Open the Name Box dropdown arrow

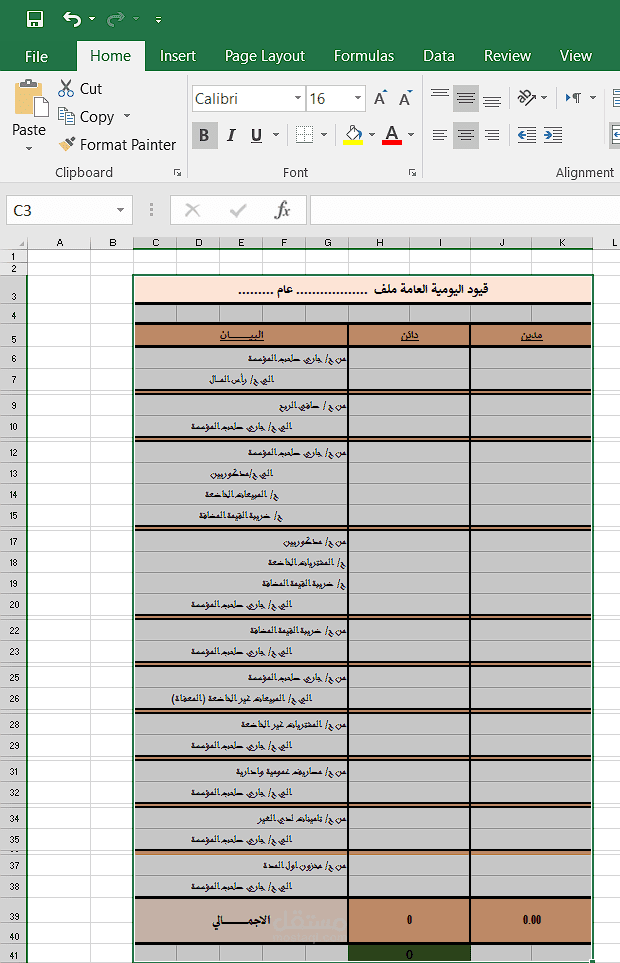[120, 211]
